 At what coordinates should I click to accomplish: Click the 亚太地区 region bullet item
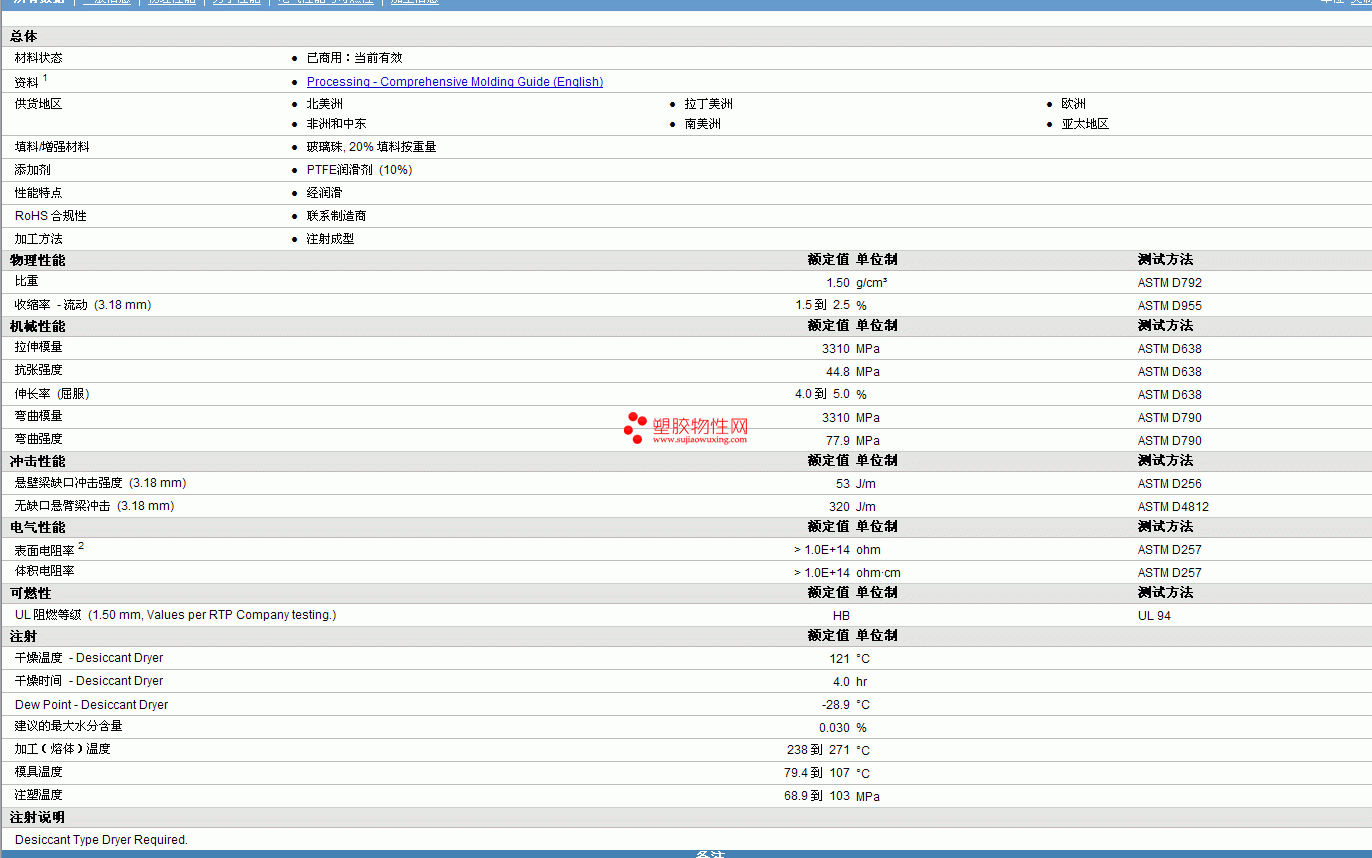coord(1085,124)
